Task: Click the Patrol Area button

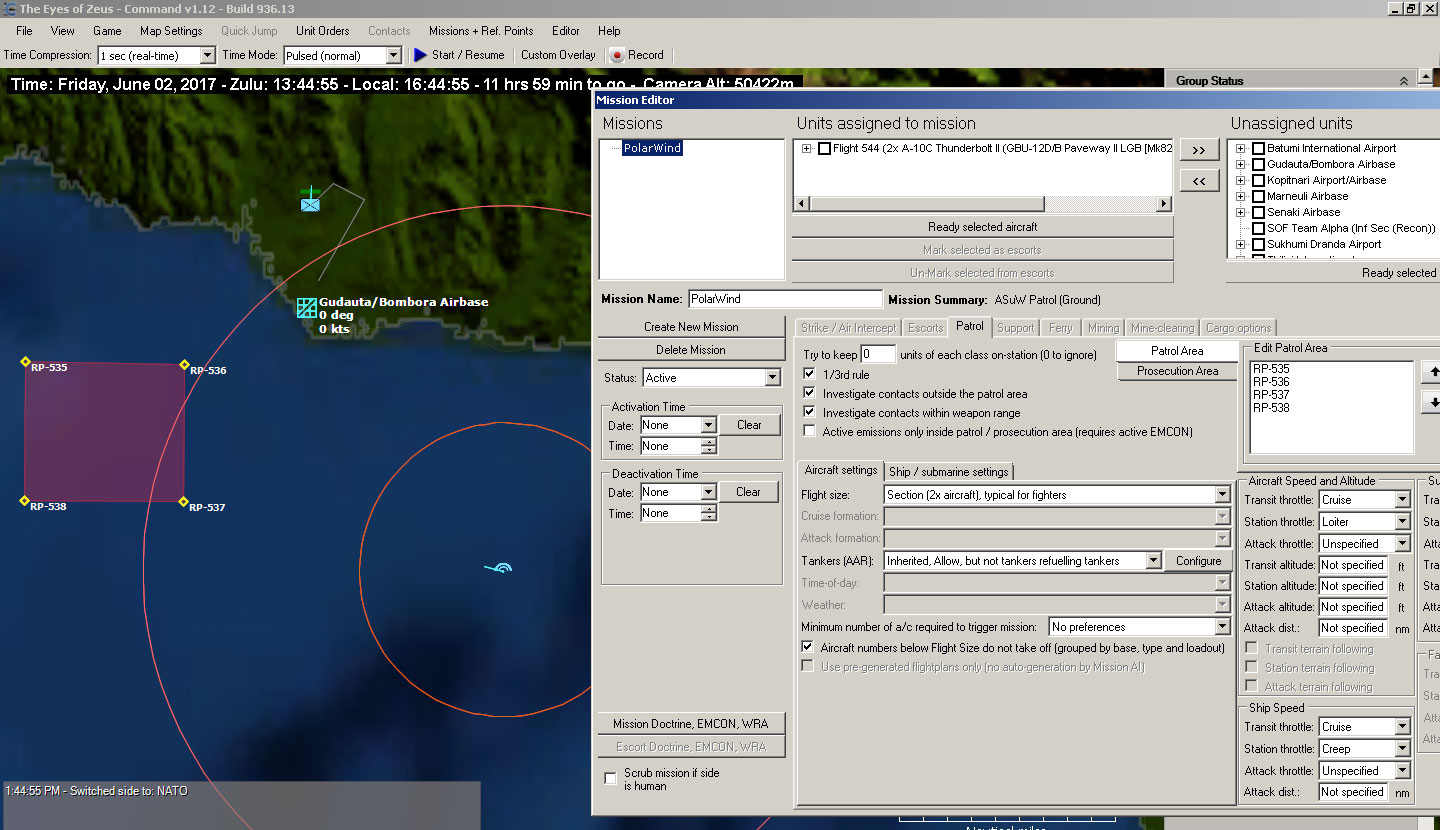Action: [1177, 351]
